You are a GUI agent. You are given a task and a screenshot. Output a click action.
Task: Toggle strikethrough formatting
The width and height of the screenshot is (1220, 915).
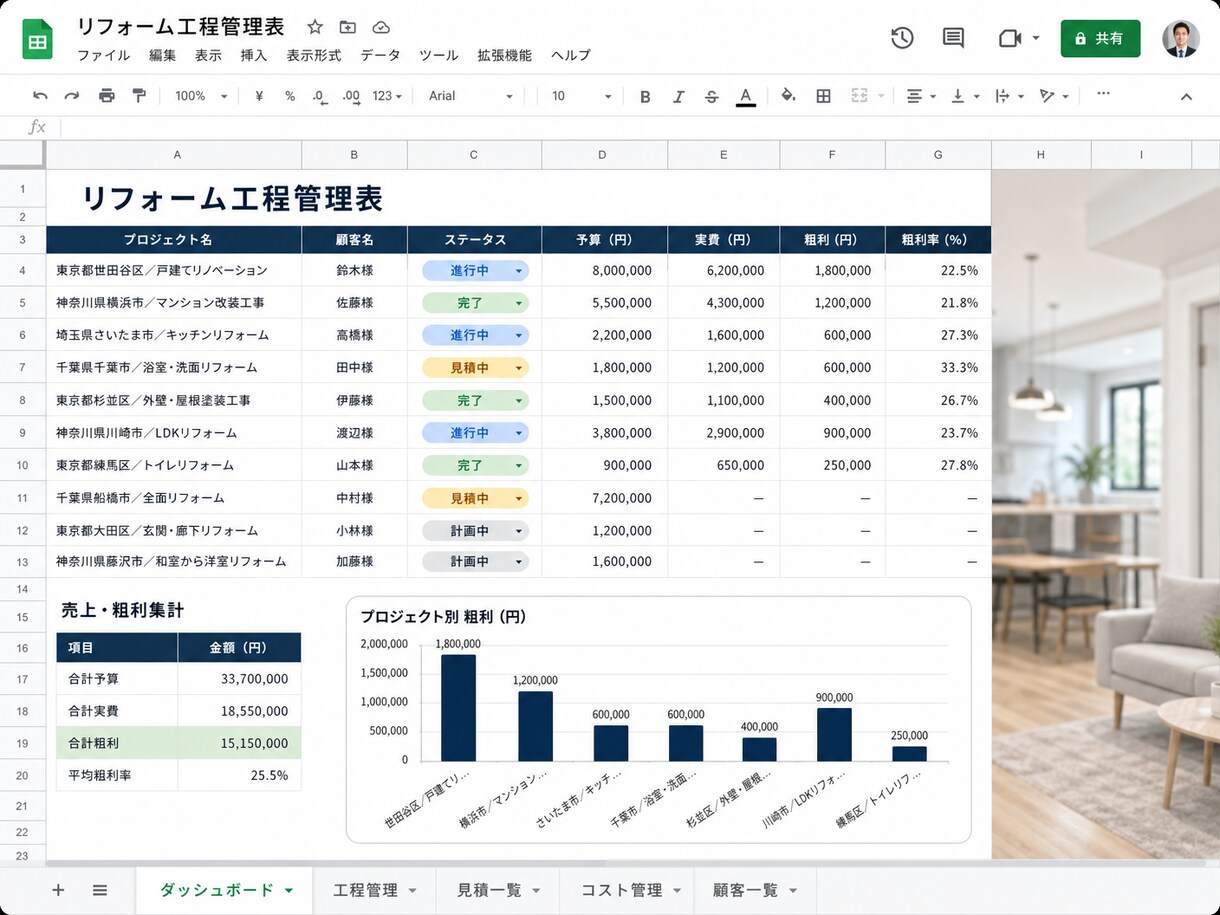coord(711,96)
